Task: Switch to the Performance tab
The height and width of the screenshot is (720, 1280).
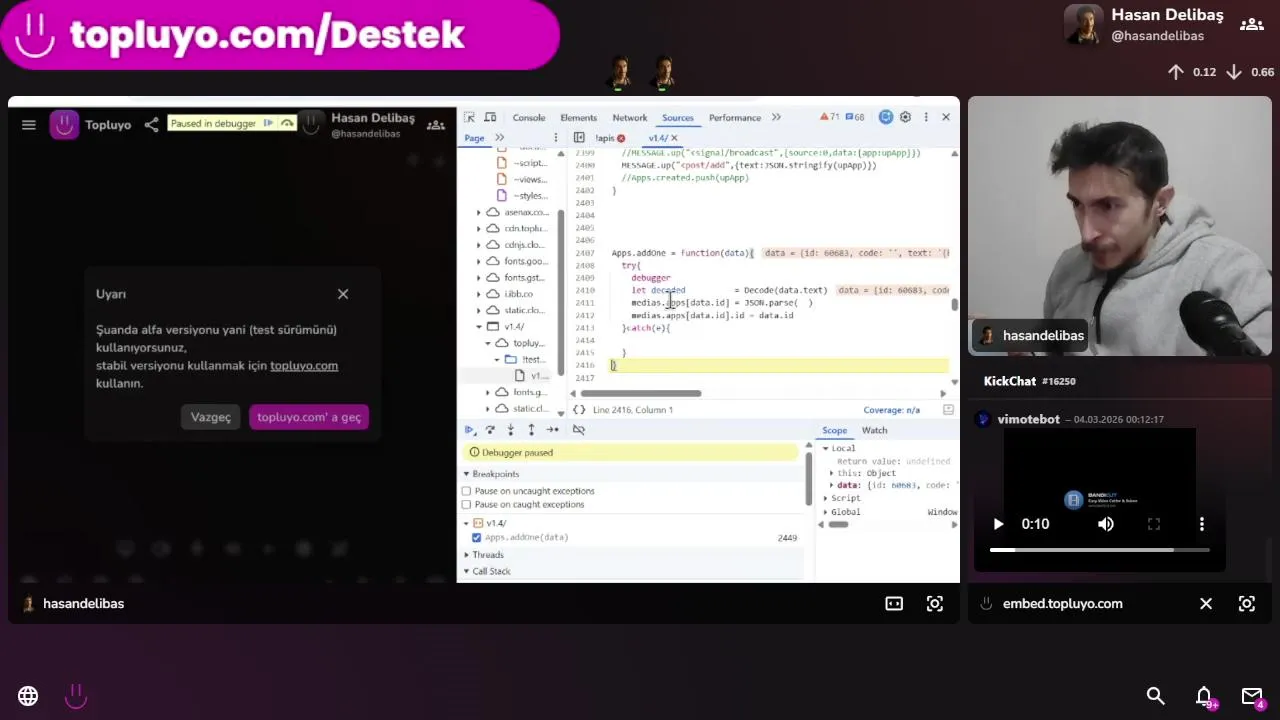Action: [735, 118]
